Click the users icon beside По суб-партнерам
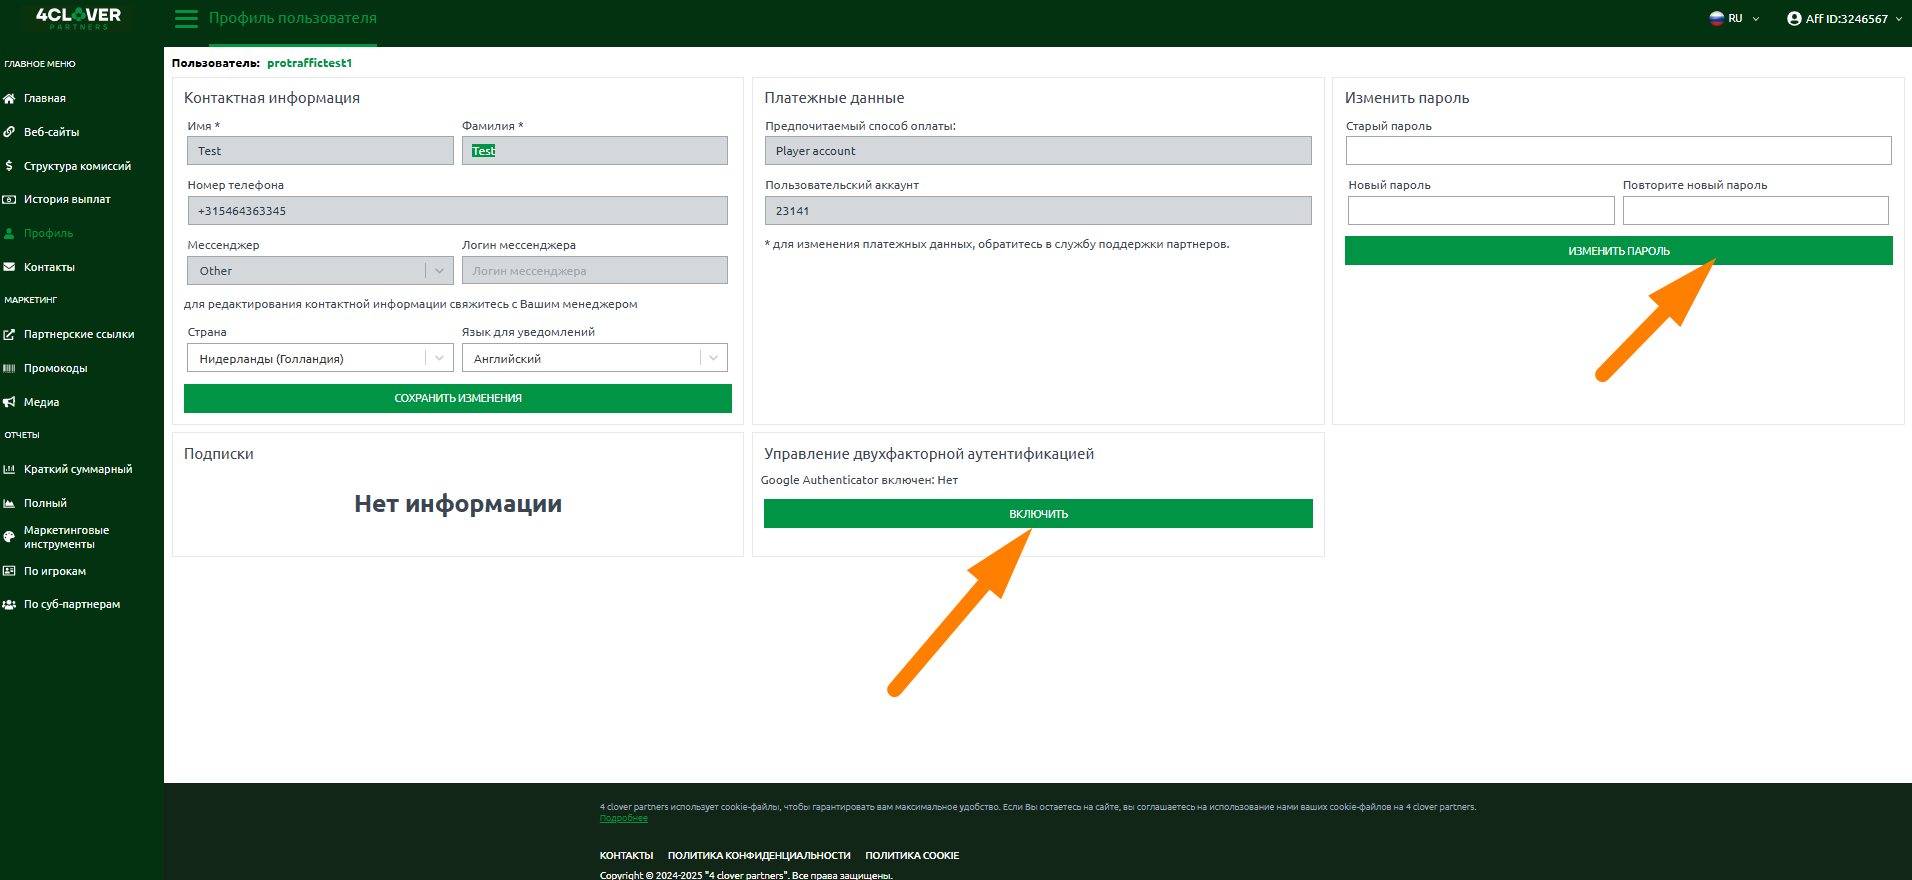This screenshot has height=880, width=1912. [x=9, y=604]
